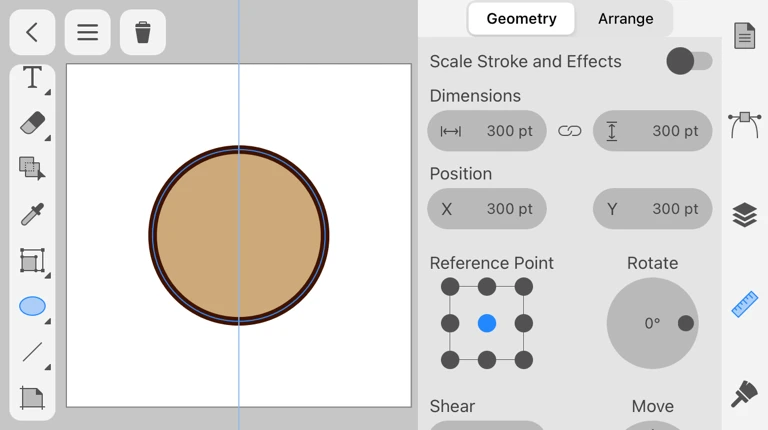Pick the Eyedropper tool
Screen dimensions: 768x430
coord(32,214)
